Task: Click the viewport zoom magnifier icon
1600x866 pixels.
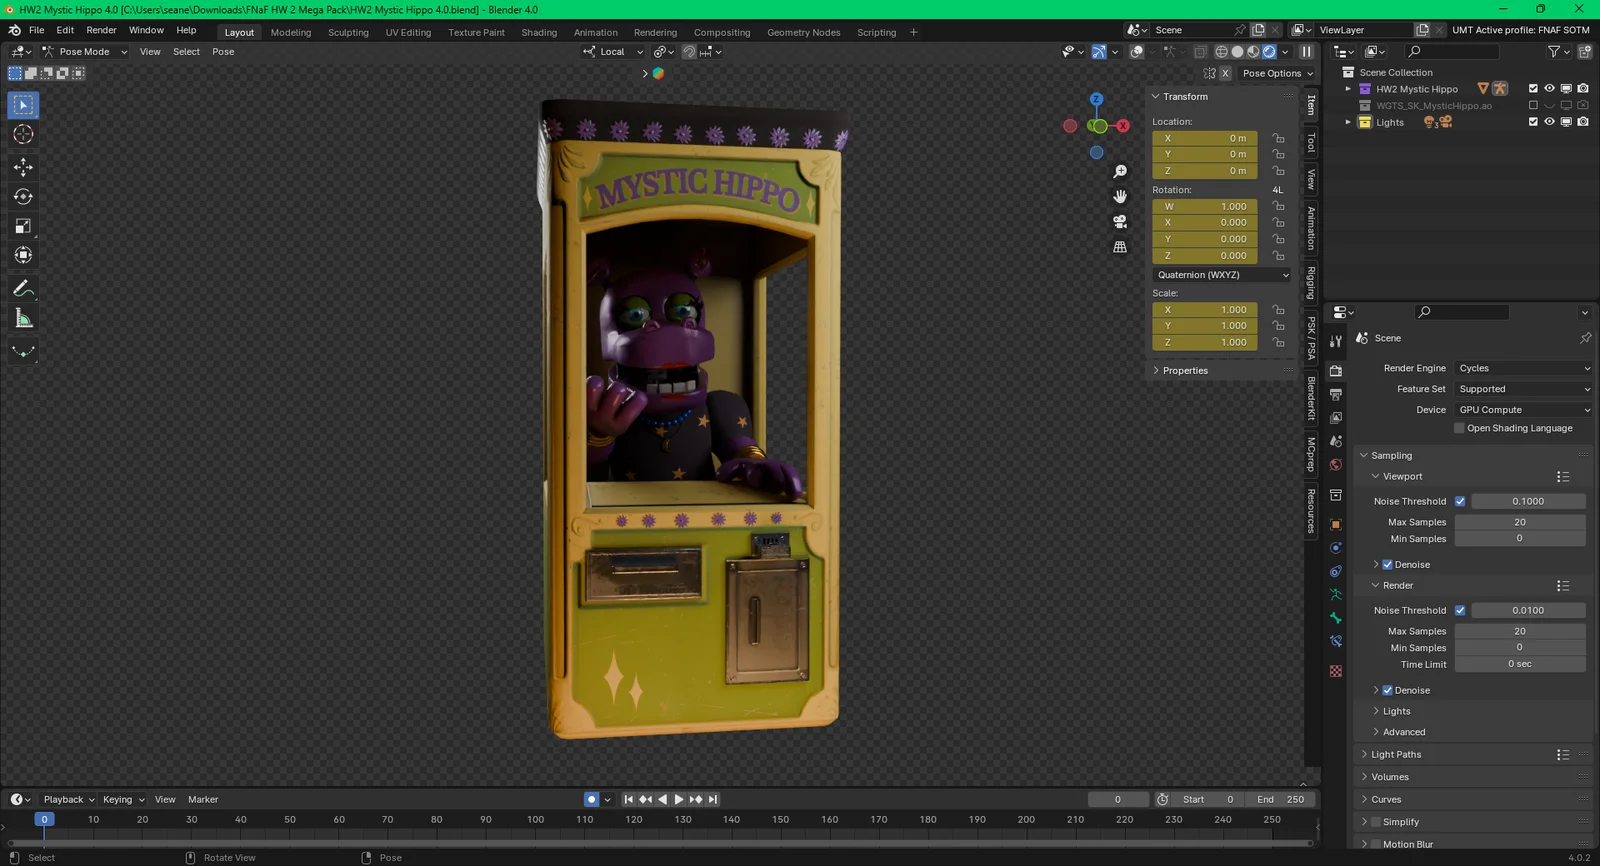Action: coord(1120,172)
